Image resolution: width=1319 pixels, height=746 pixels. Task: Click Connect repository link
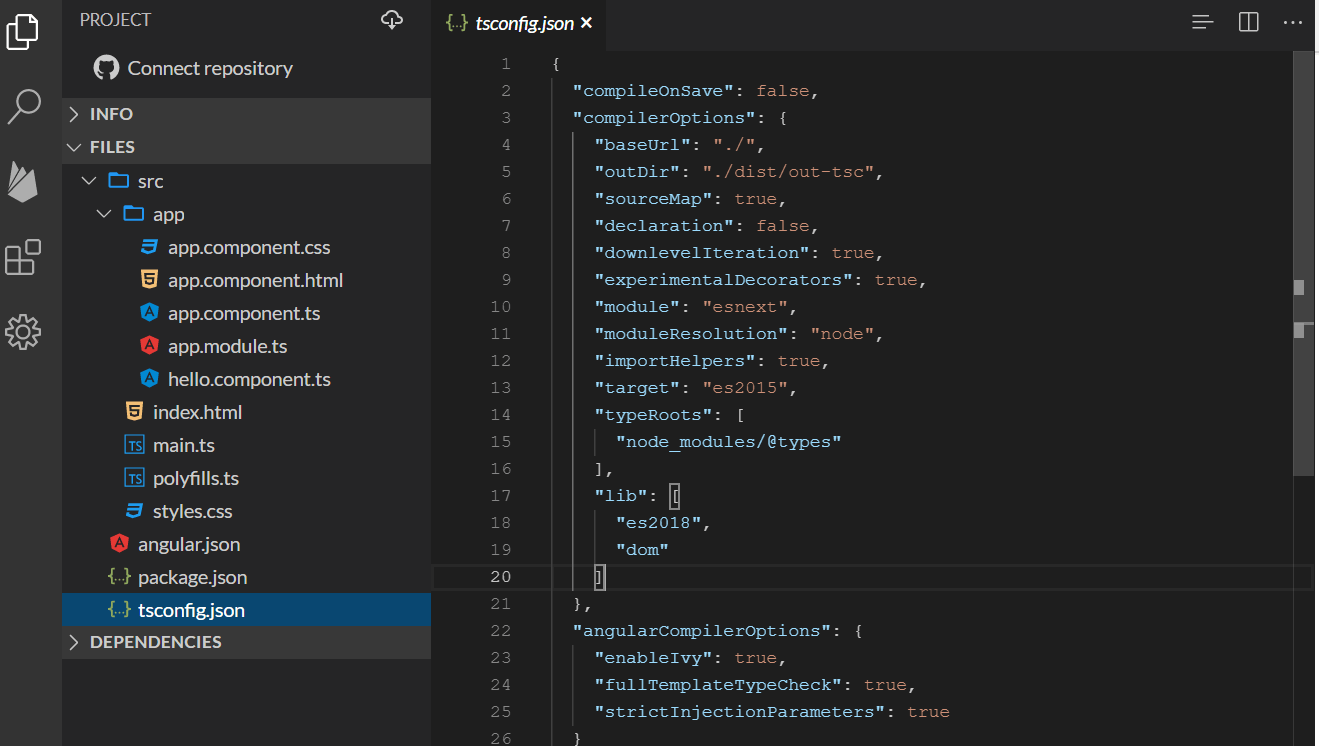[x=209, y=68]
